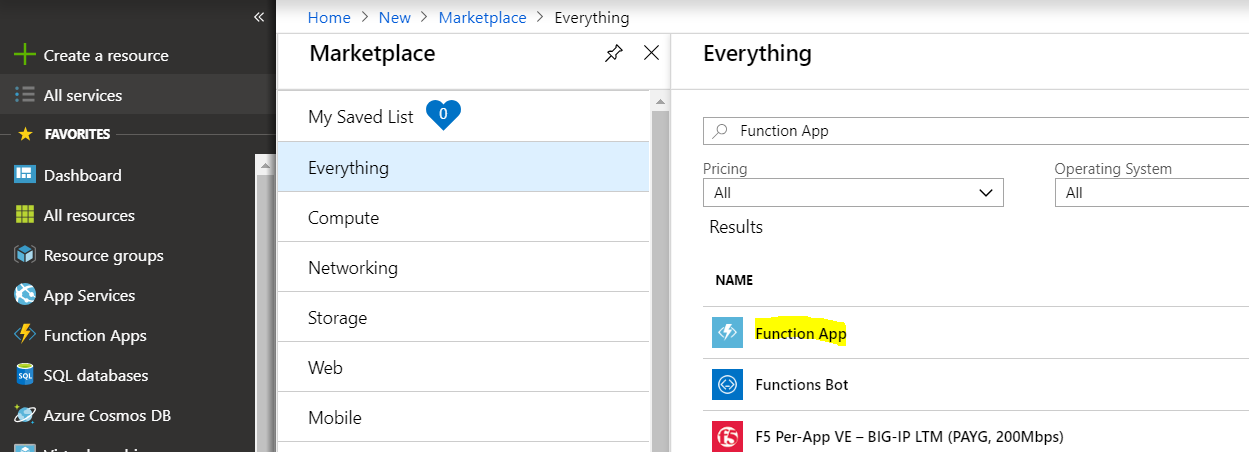Click the yellow Favorites star icon
Screen dimensions: 1249x452
(25, 133)
